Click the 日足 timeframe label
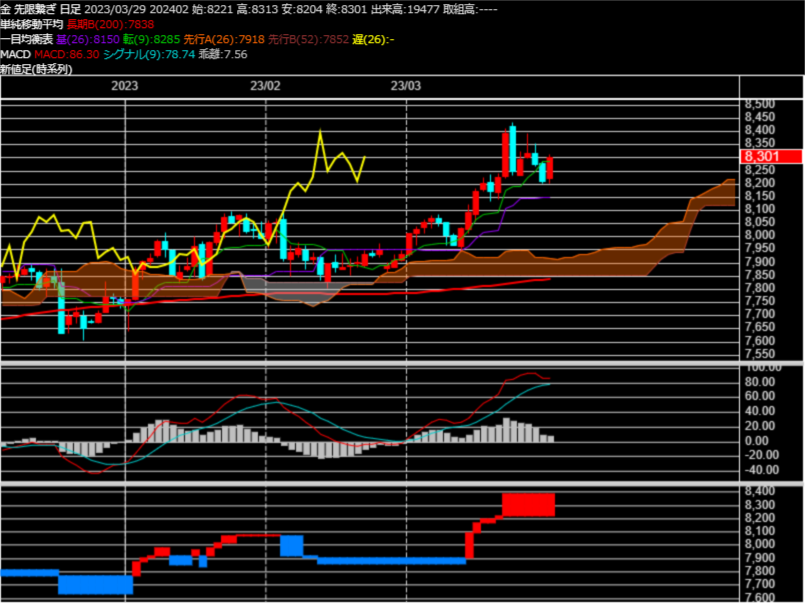This screenshot has height=603, width=805. pyautogui.click(x=70, y=9)
